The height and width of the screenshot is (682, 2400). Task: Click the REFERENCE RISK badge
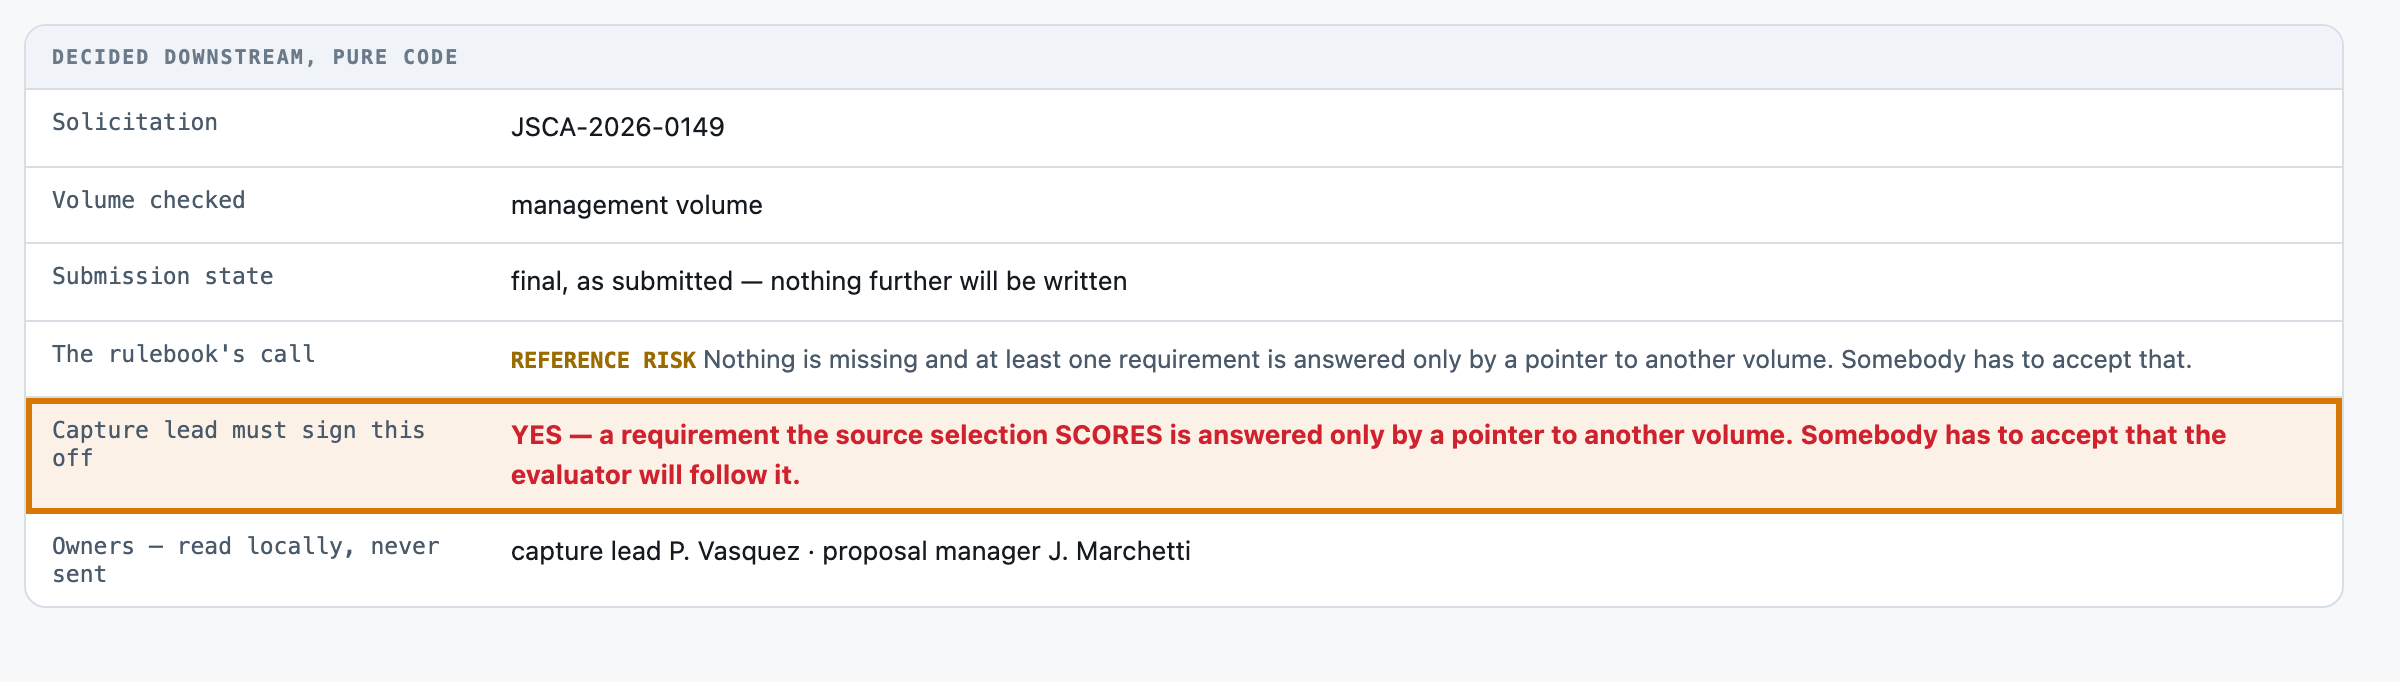point(603,360)
